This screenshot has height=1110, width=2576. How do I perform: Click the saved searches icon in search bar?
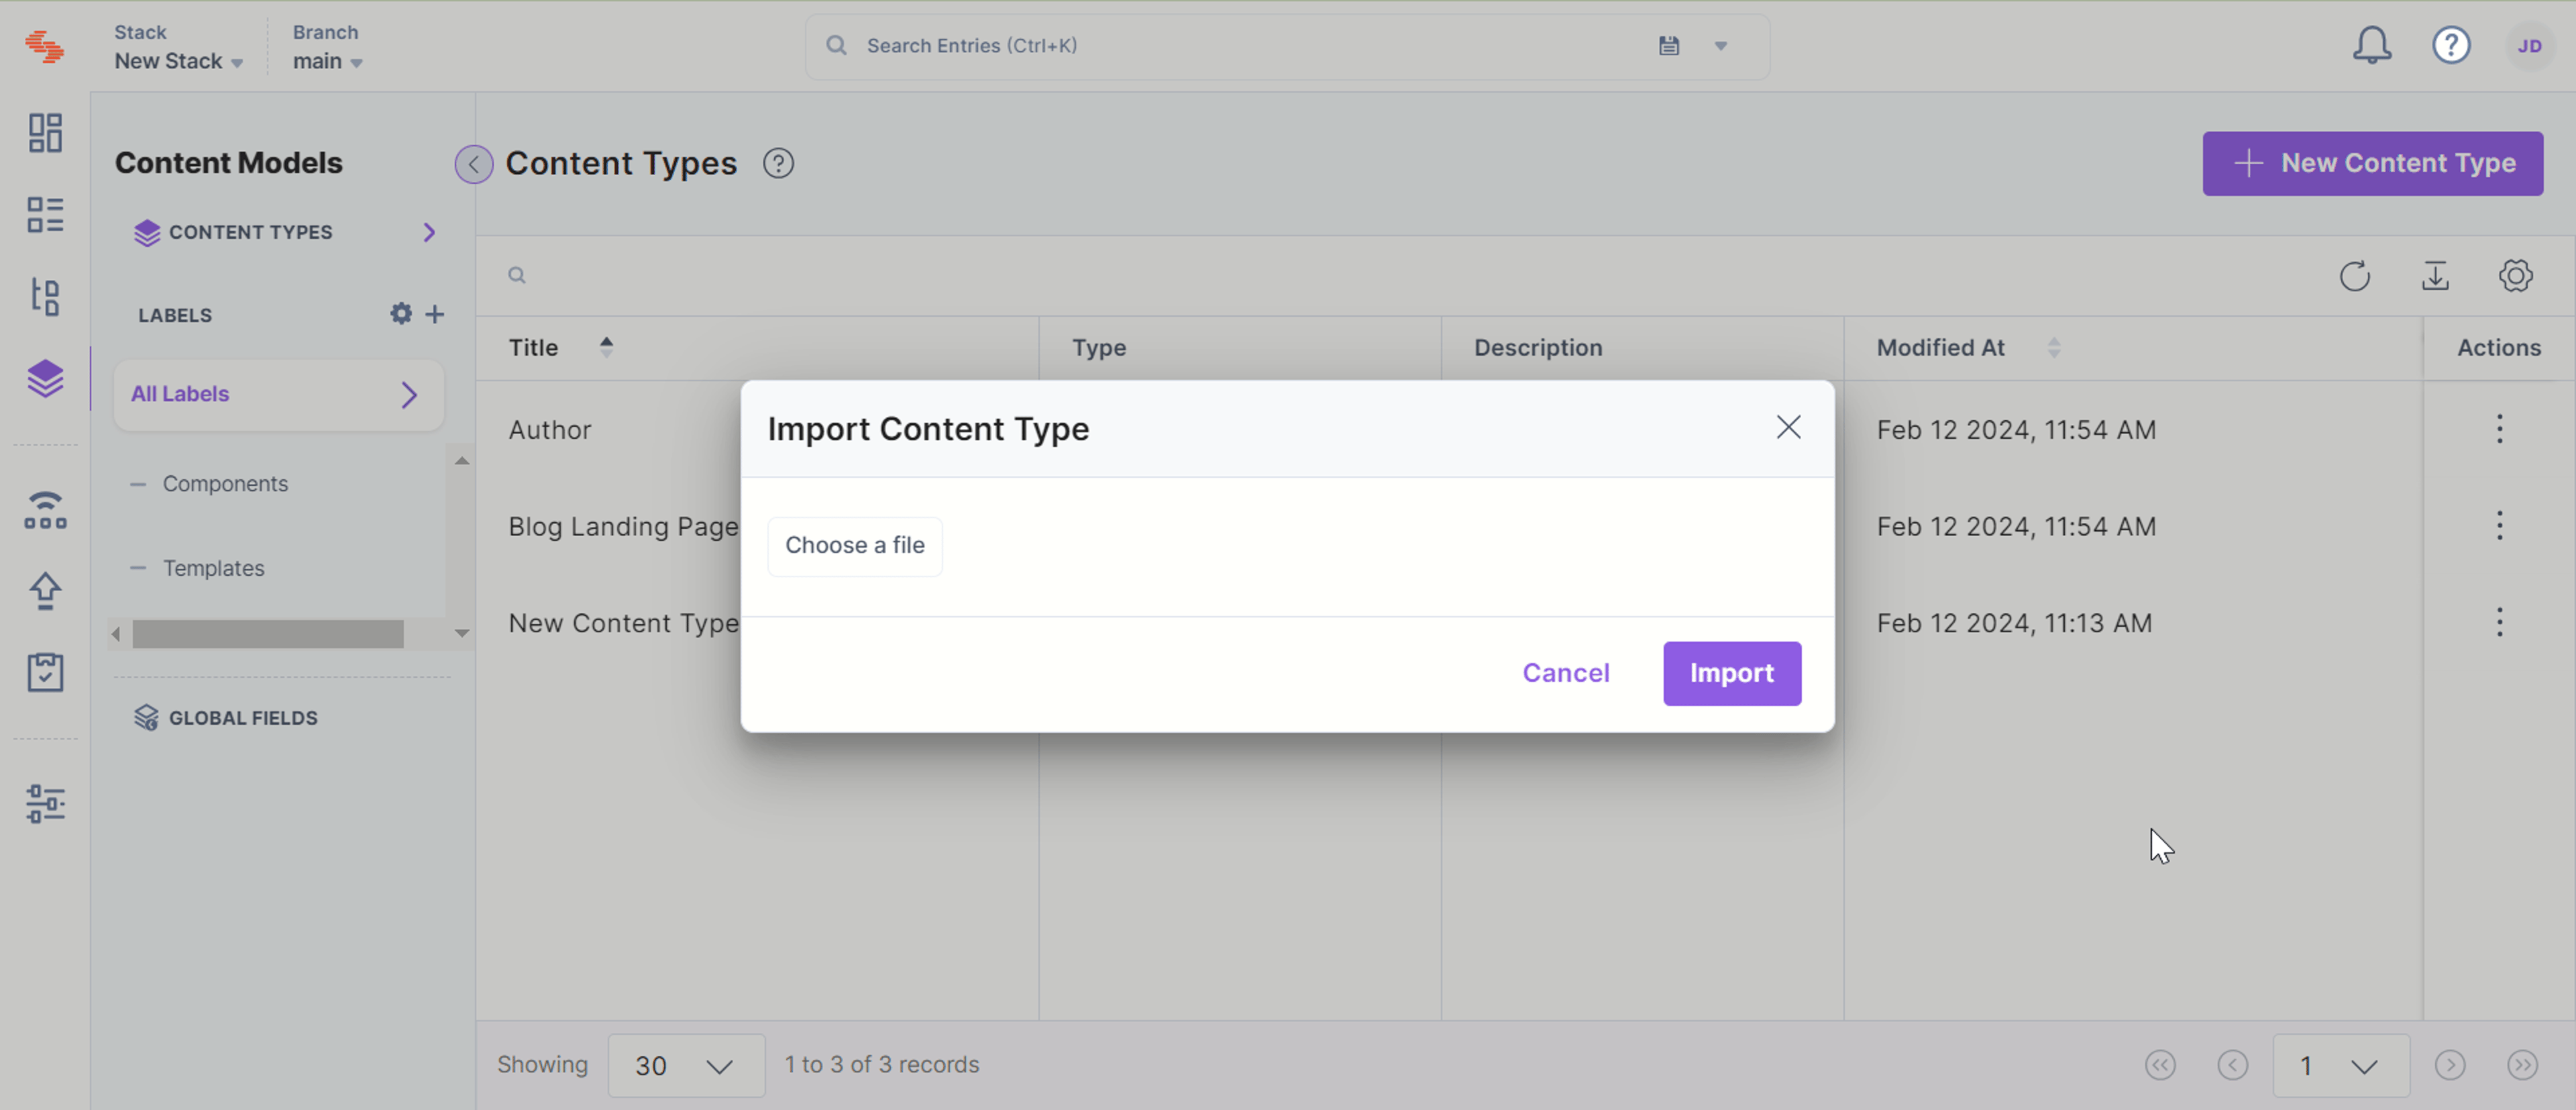(x=1668, y=45)
